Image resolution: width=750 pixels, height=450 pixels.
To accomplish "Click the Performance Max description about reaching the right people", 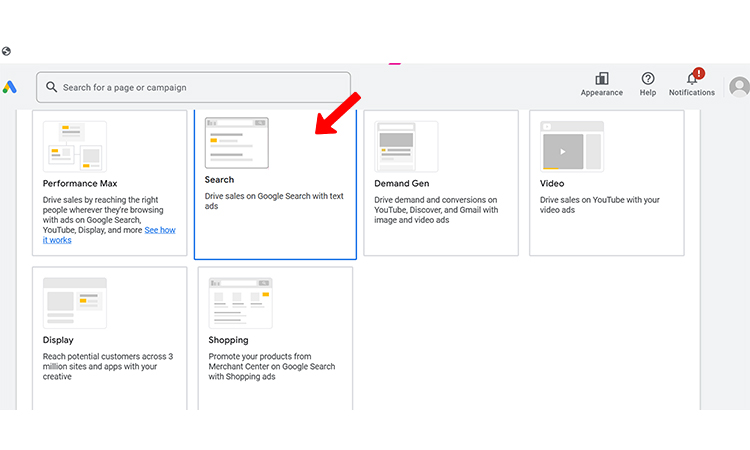I will point(109,220).
